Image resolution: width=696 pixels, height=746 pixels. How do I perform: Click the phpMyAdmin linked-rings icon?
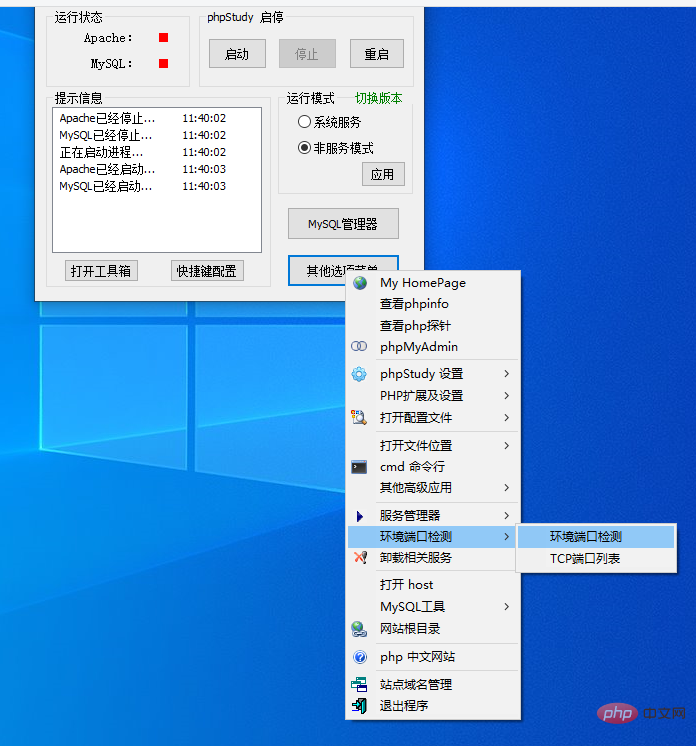[359, 346]
